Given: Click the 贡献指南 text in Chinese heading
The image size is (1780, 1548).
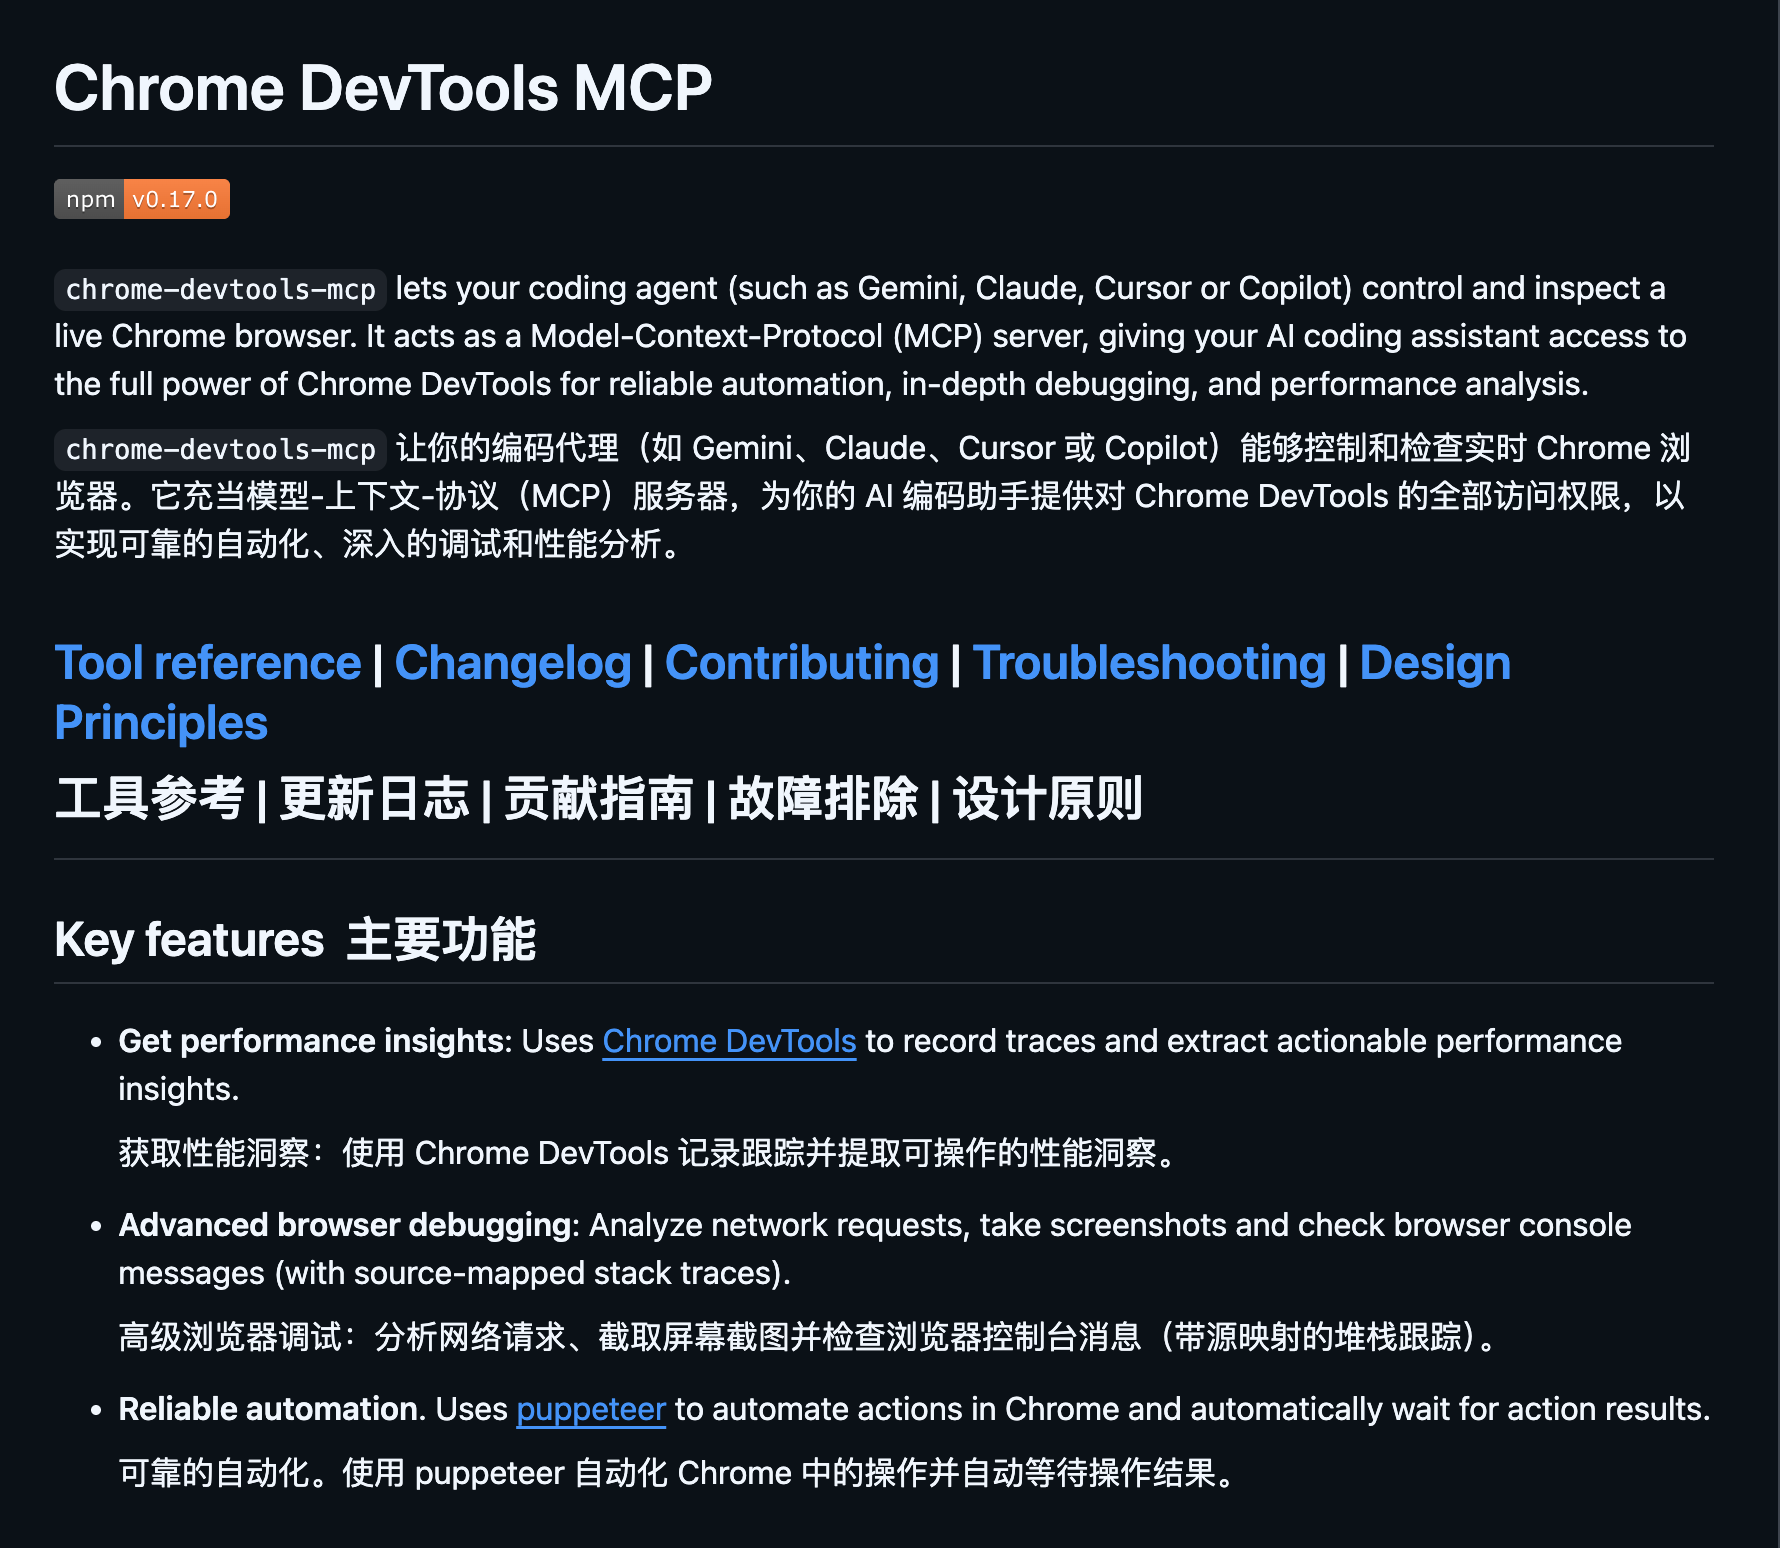Looking at the screenshot, I should click(598, 799).
